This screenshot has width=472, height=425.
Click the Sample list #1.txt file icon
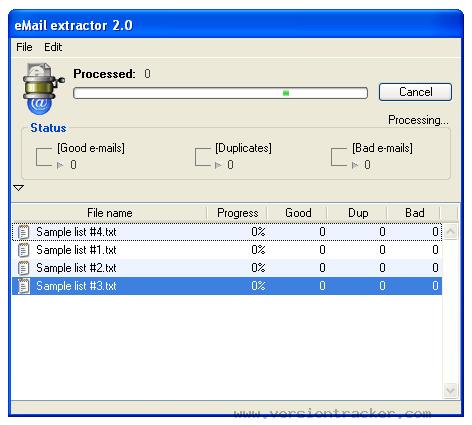pyautogui.click(x=23, y=250)
